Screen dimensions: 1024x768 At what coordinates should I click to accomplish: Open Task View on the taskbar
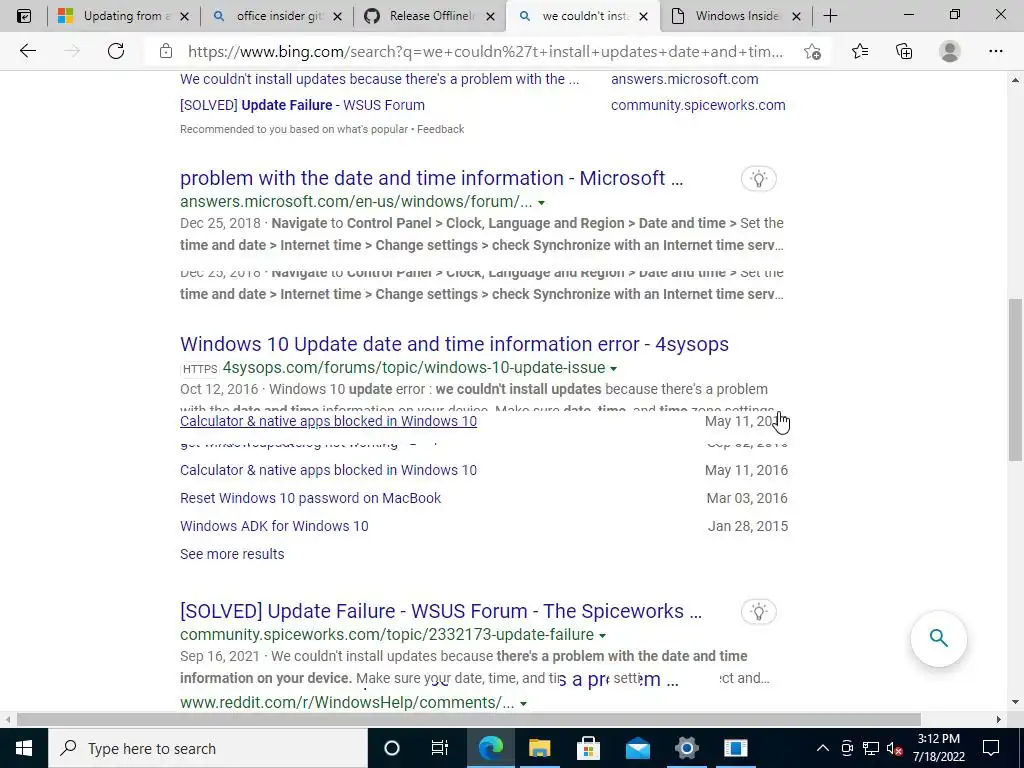440,748
